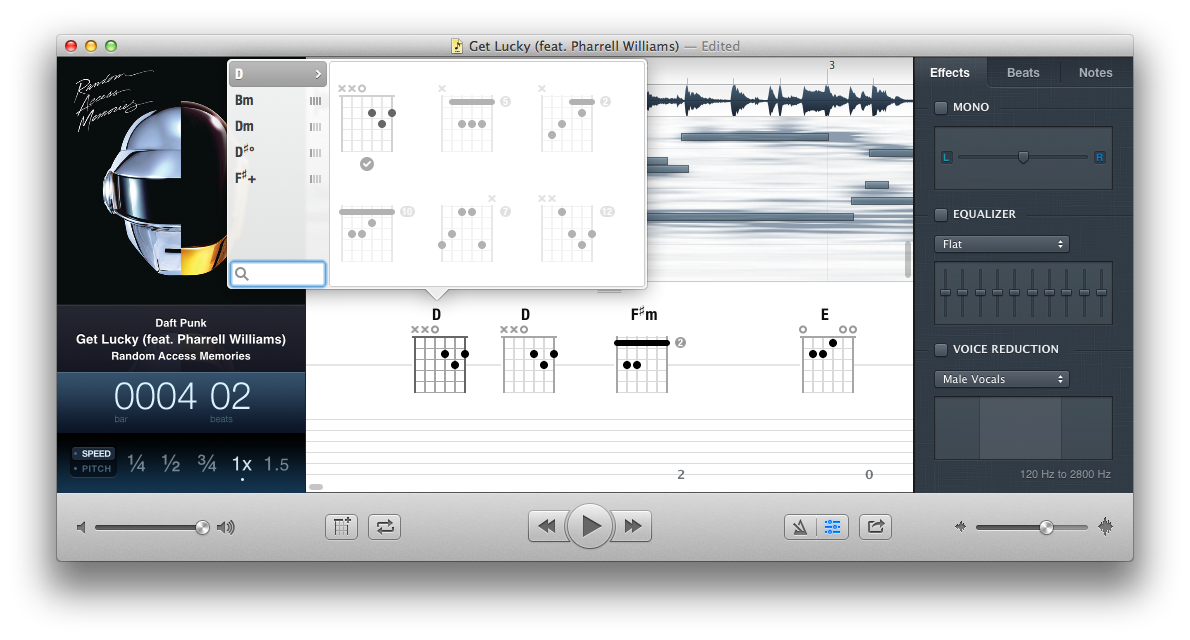Viewport: 1190px width, 640px height.
Task: Set playback speed to 1.5
Action: (x=276, y=464)
